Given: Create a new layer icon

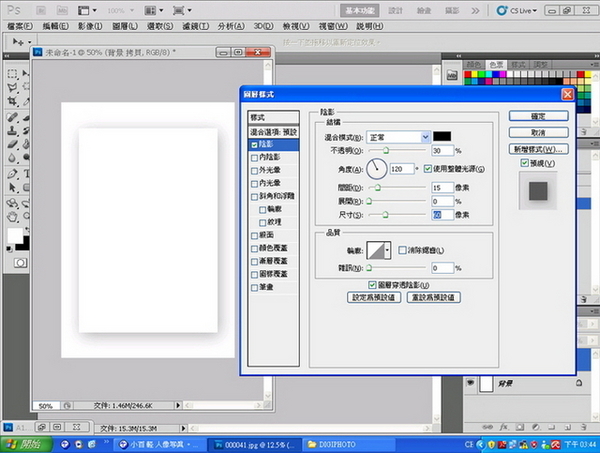Looking at the screenshot, I should tap(568, 427).
